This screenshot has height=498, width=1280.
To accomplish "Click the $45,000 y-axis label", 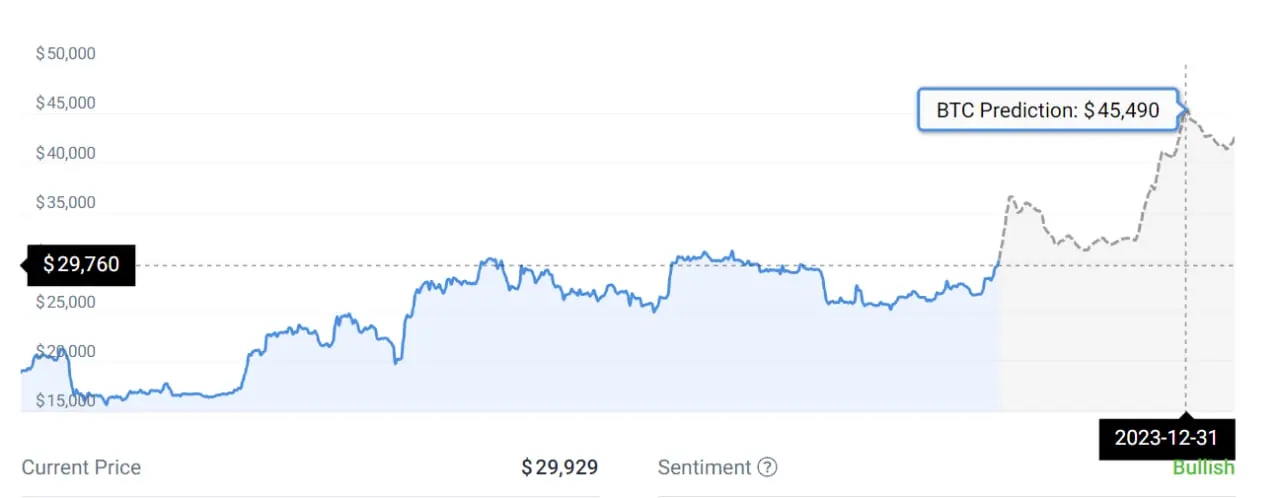I will tap(65, 103).
